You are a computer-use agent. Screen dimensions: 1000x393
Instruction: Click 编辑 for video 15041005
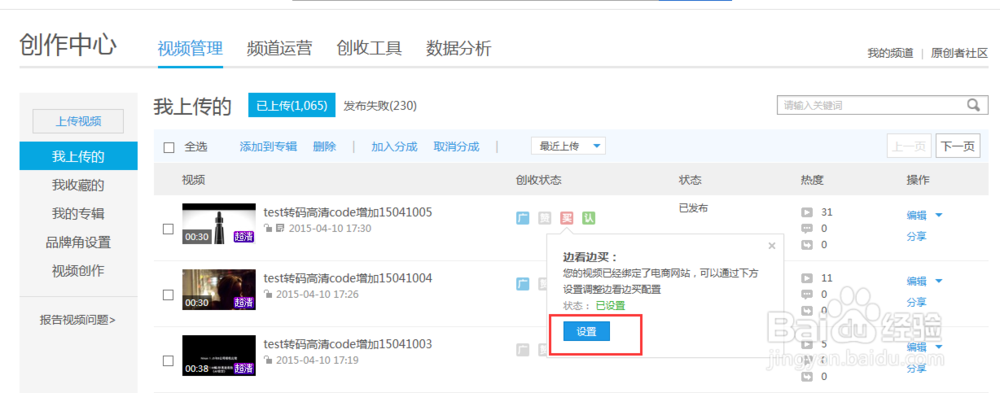click(x=916, y=216)
